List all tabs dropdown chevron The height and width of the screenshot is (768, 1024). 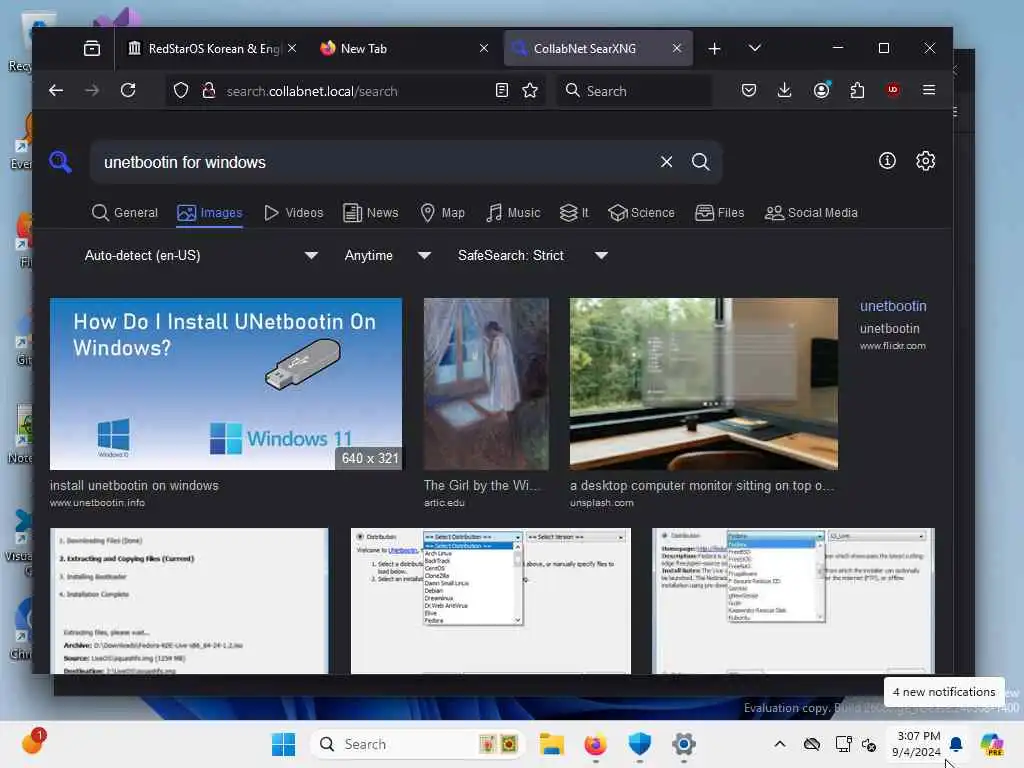click(x=754, y=48)
